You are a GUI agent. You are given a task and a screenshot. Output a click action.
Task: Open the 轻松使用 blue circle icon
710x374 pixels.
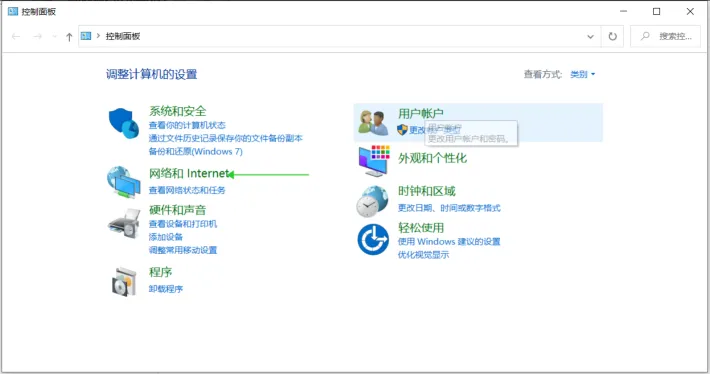[373, 240]
